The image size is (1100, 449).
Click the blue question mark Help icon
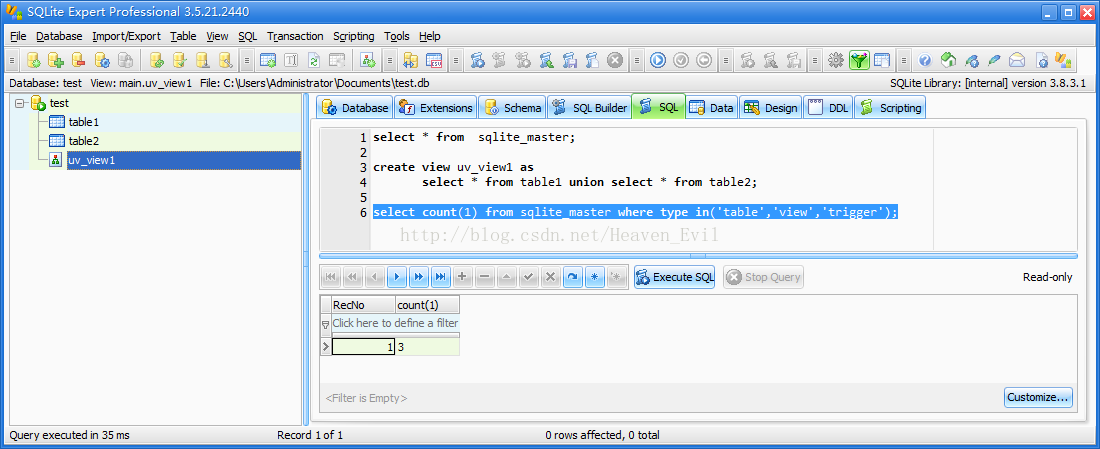(x=925, y=60)
